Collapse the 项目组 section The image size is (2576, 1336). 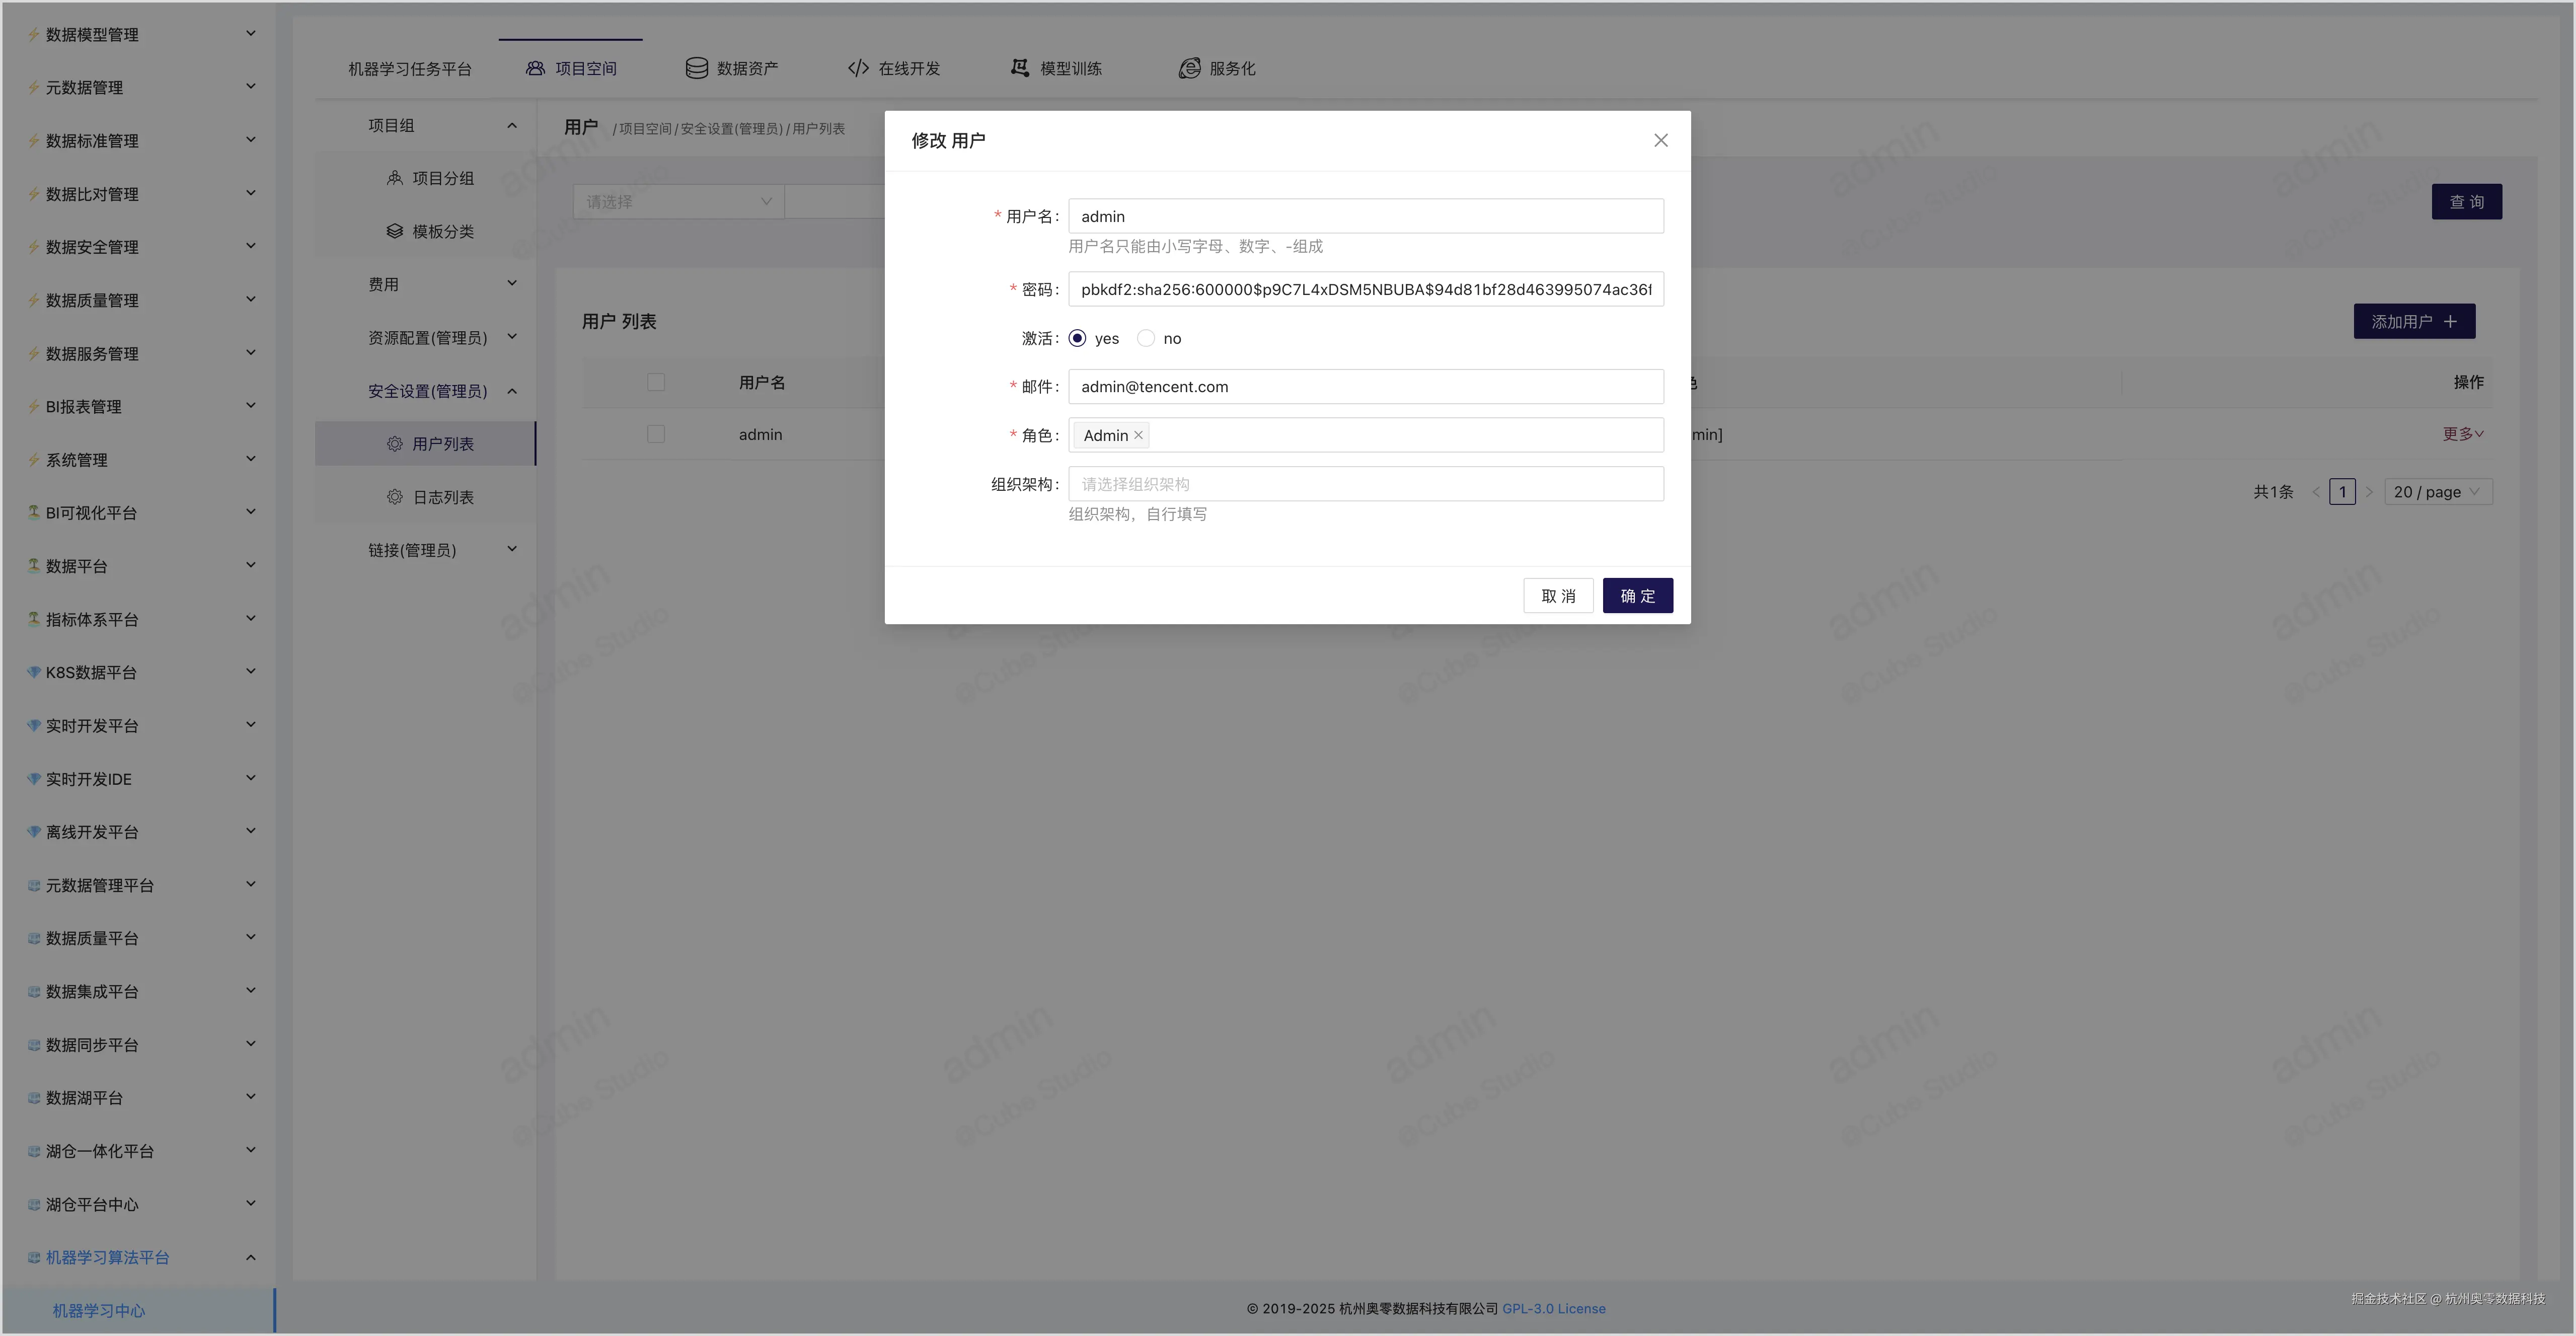512,125
